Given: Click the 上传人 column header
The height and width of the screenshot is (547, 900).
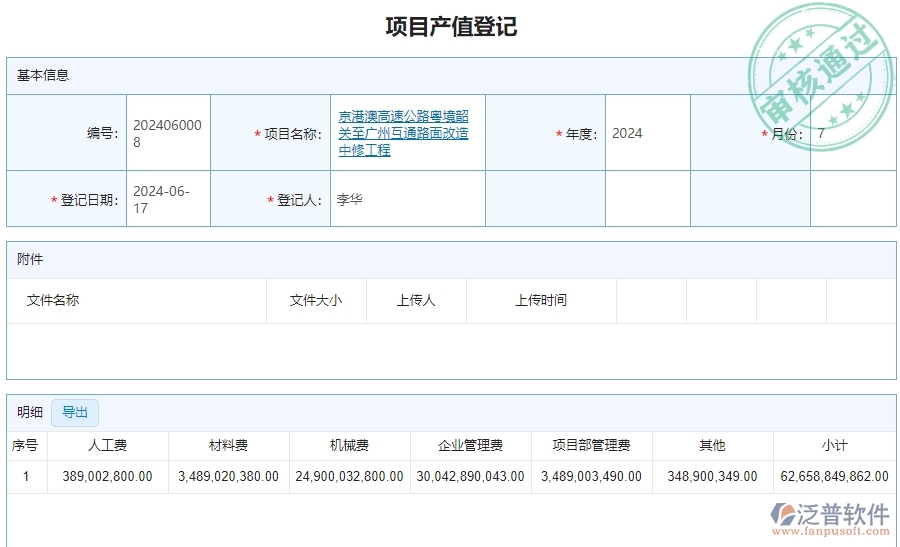Looking at the screenshot, I should 416,300.
